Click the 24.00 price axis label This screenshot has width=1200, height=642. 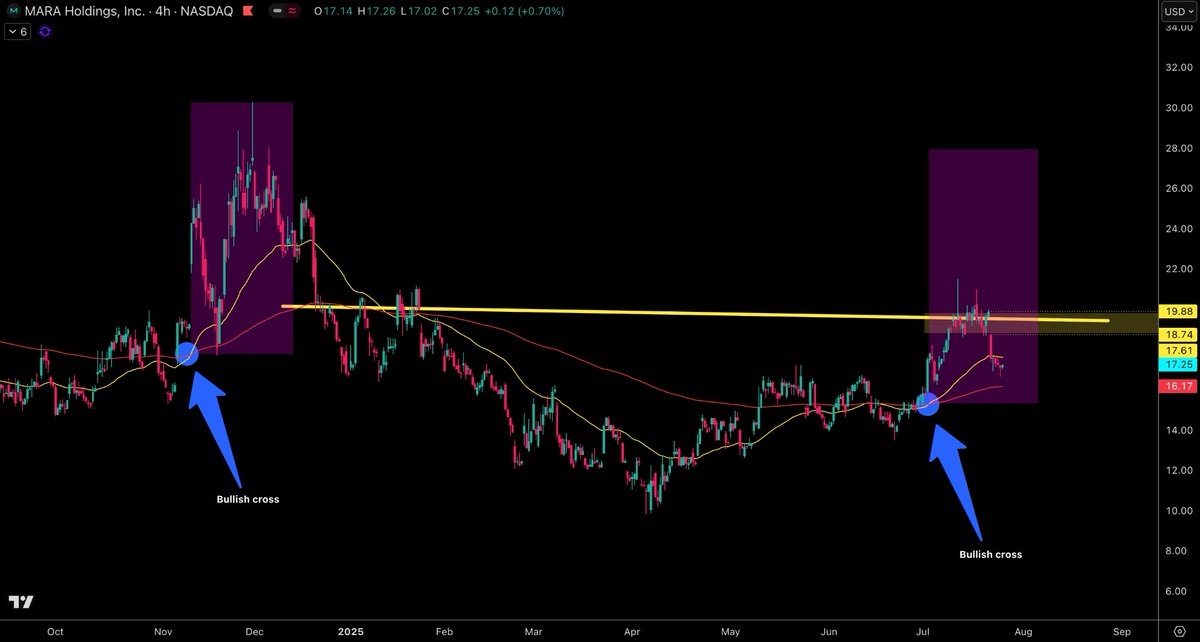(1177, 228)
